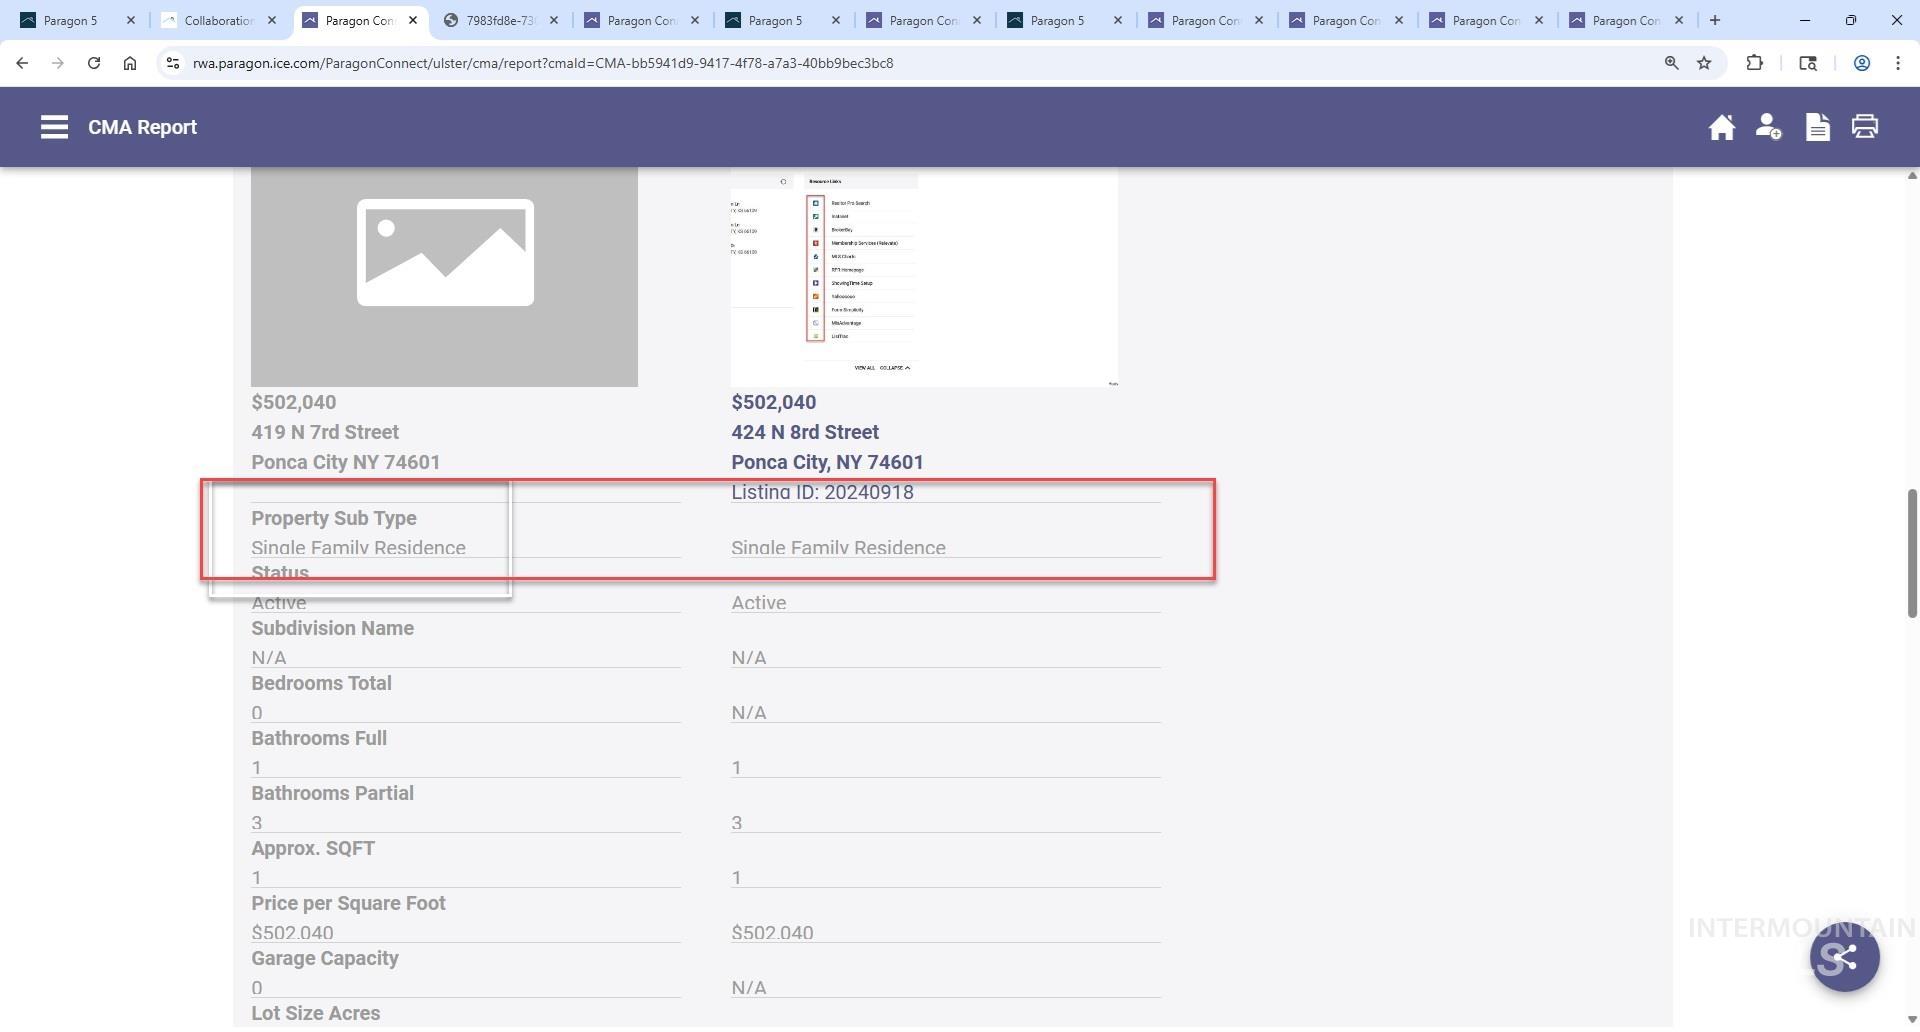1920x1032 pixels.
Task: Switch to the Collaboration tab
Action: [x=218, y=20]
